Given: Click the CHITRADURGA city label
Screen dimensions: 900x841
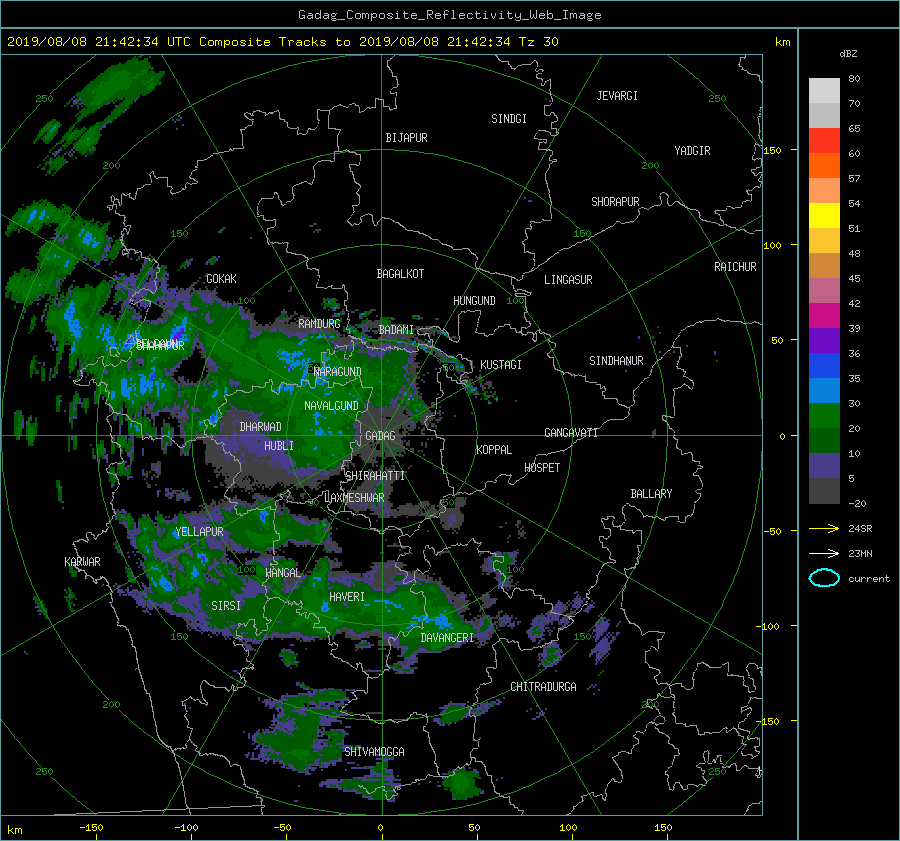Looking at the screenshot, I should click(544, 687).
